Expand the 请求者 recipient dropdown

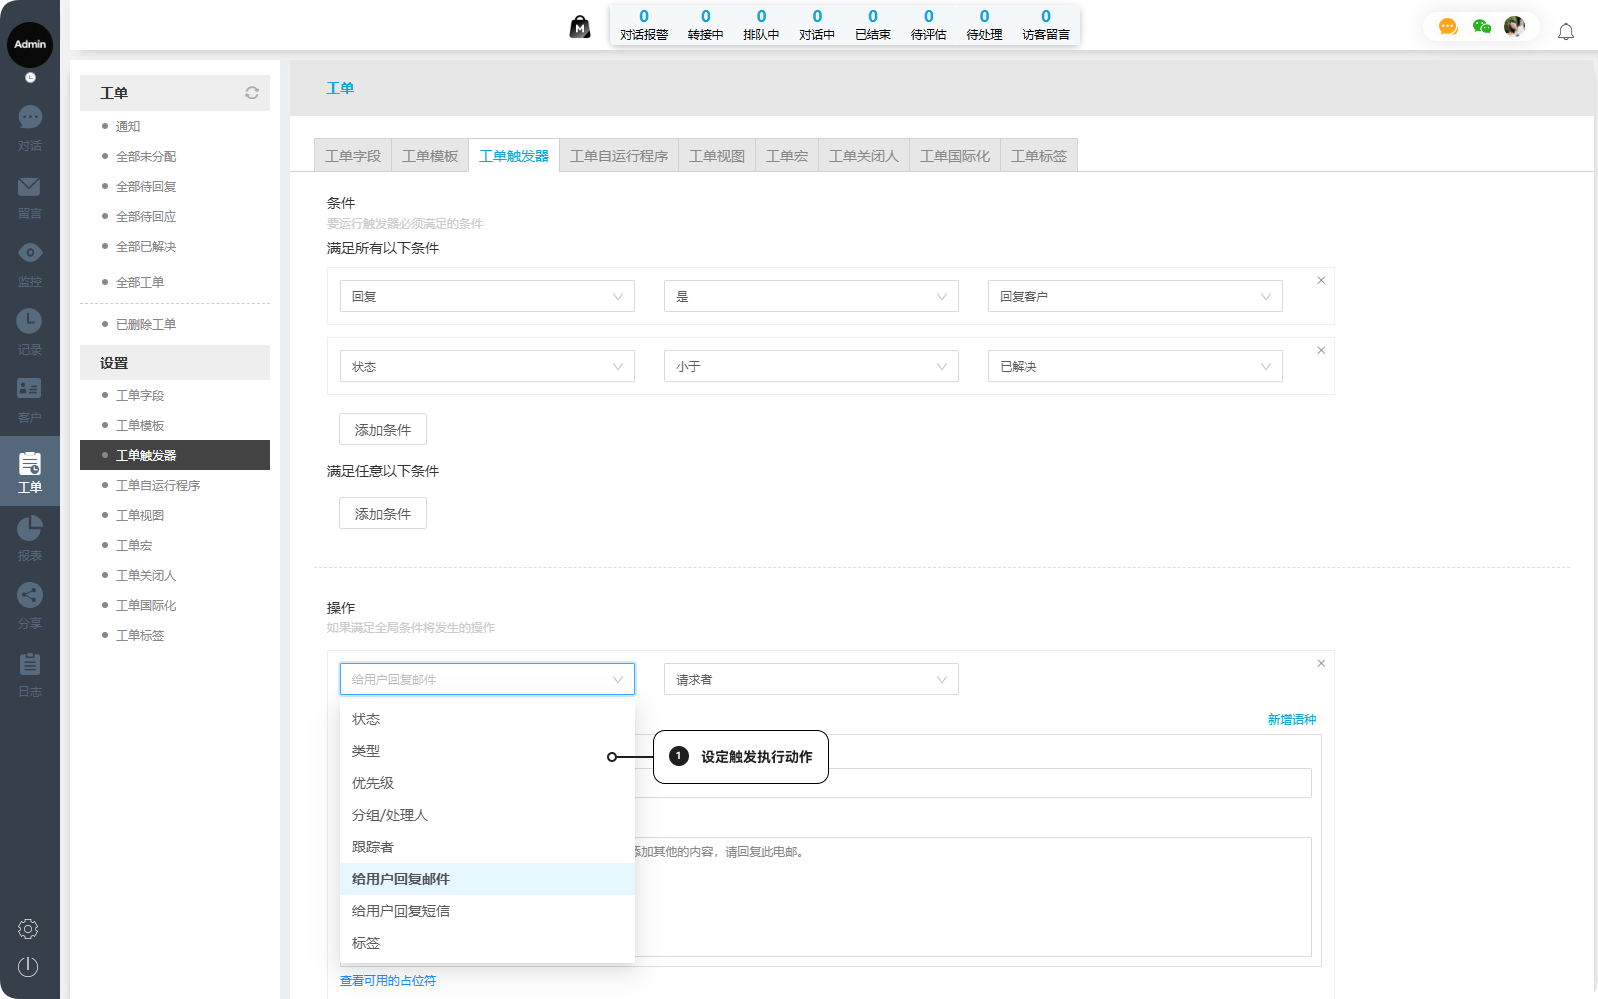coord(810,680)
